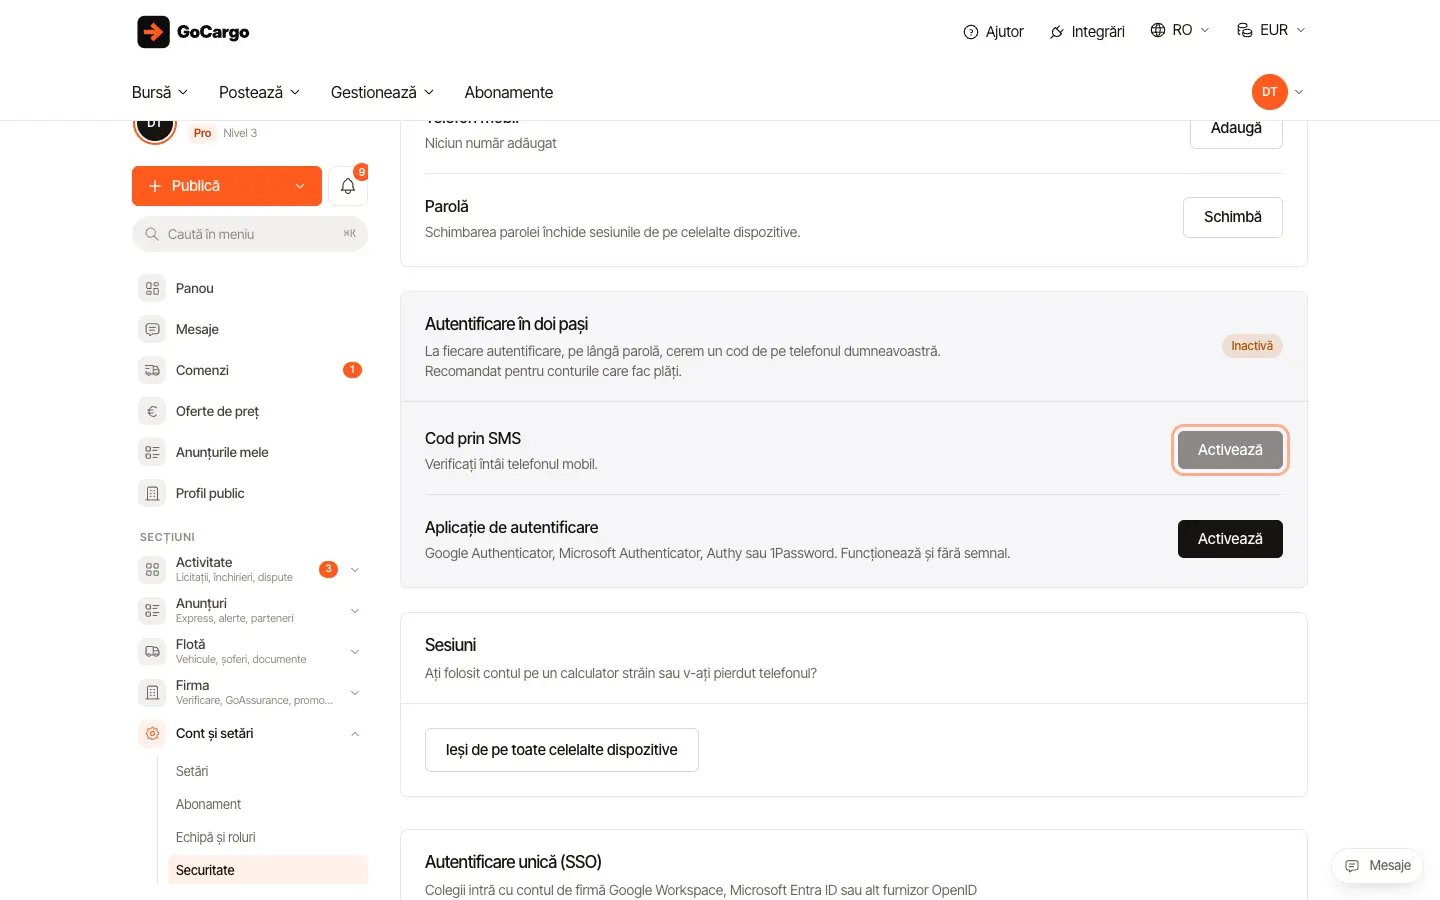Open the Ajutor help link

click(993, 32)
